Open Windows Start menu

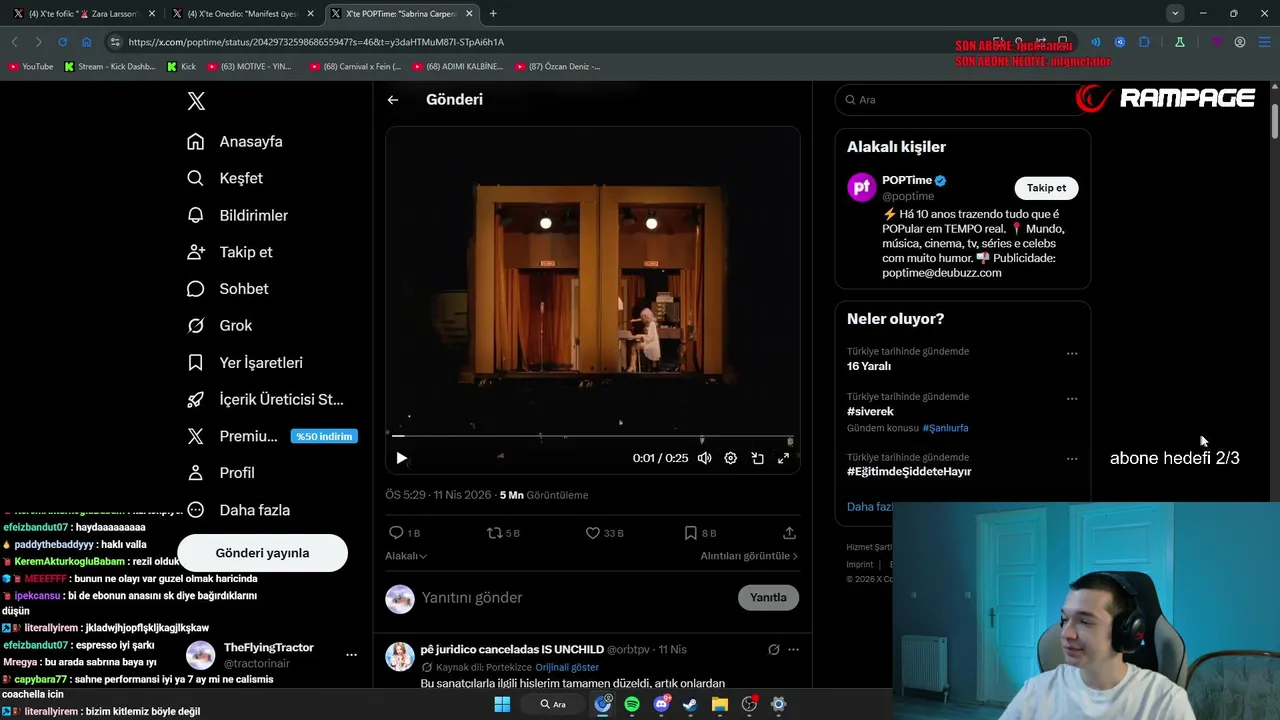[x=502, y=704]
